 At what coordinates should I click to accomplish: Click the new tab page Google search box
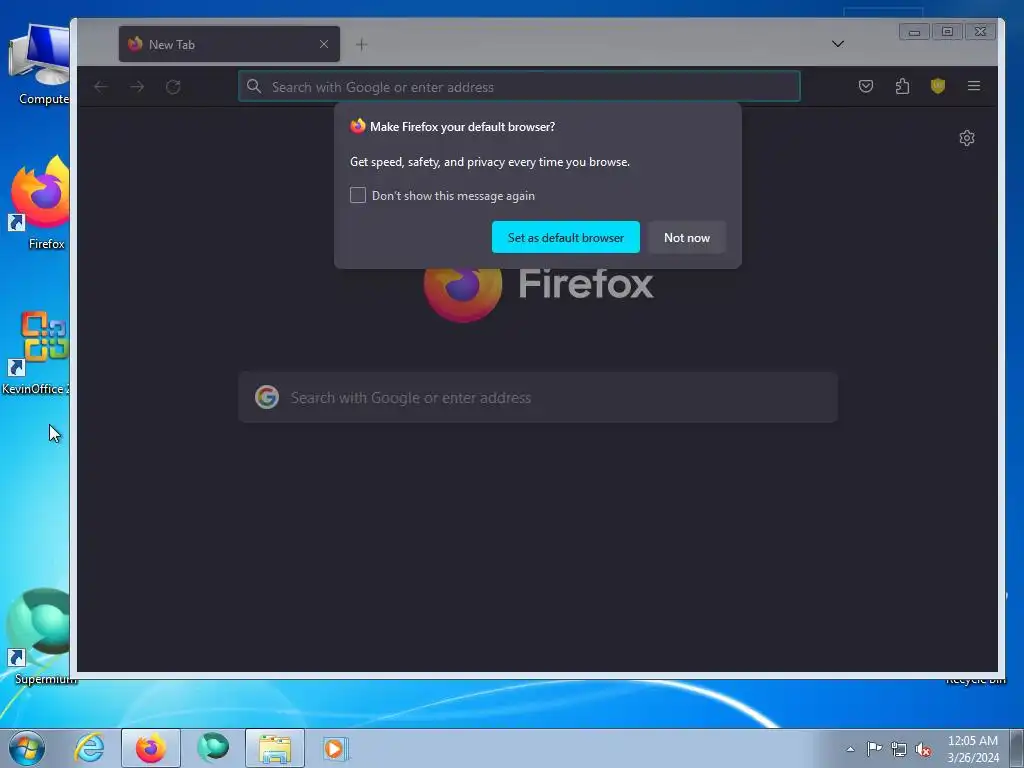[538, 397]
